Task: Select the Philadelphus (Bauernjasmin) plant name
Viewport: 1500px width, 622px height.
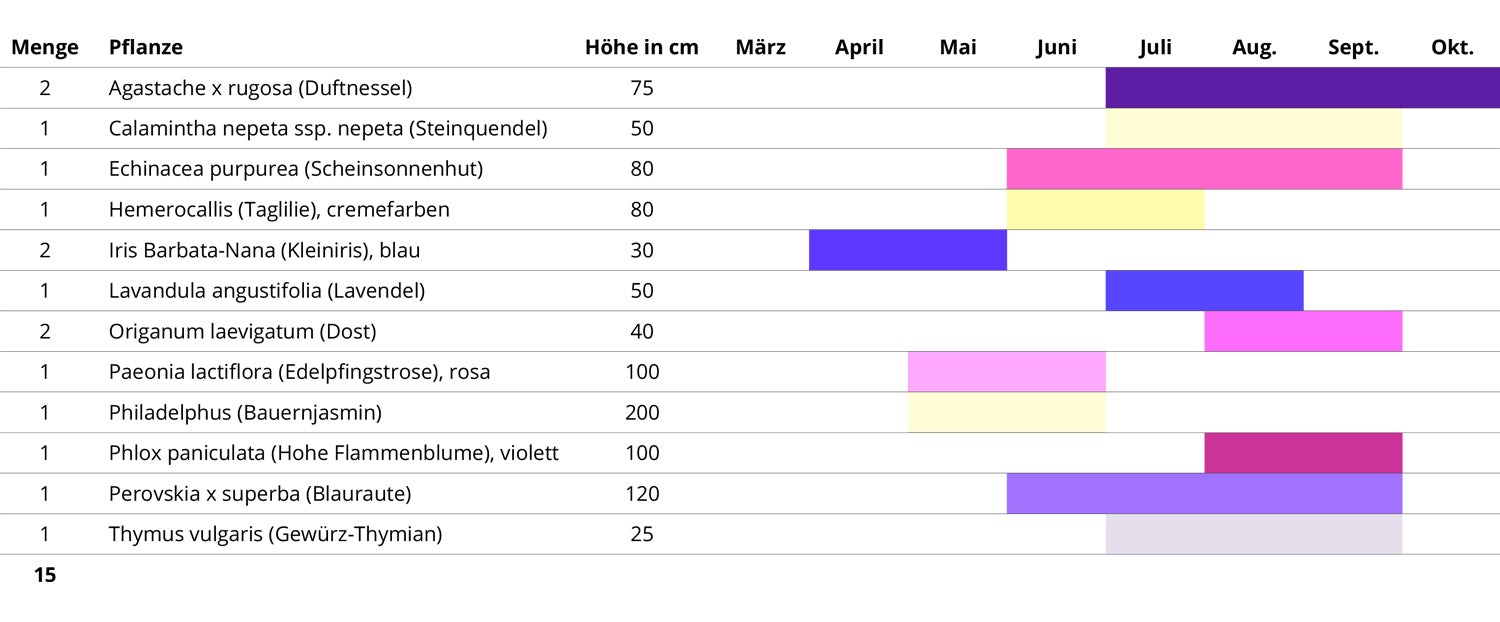Action: (x=245, y=413)
